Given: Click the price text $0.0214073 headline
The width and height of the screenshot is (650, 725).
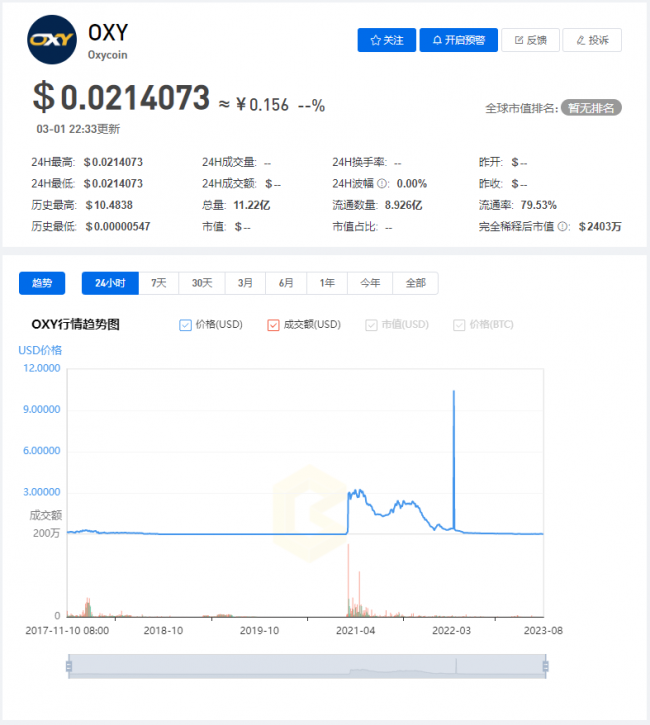Looking at the screenshot, I should (121, 97).
